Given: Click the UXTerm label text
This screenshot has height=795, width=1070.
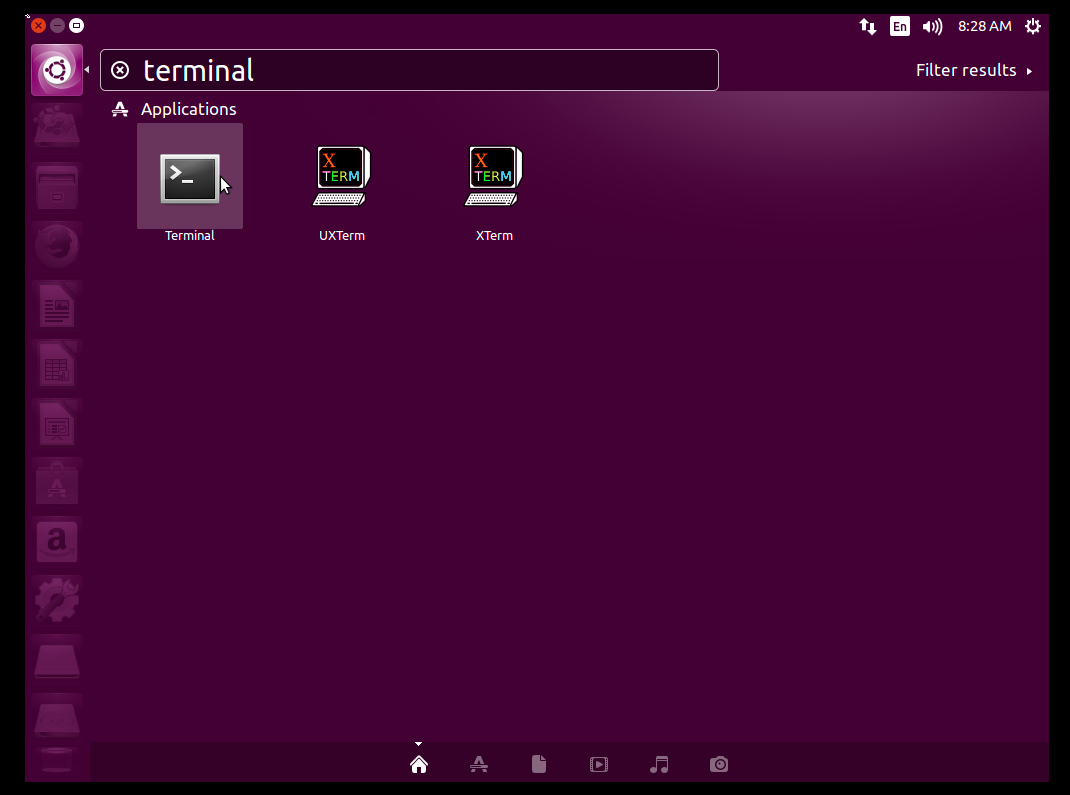Looking at the screenshot, I should coord(342,235).
